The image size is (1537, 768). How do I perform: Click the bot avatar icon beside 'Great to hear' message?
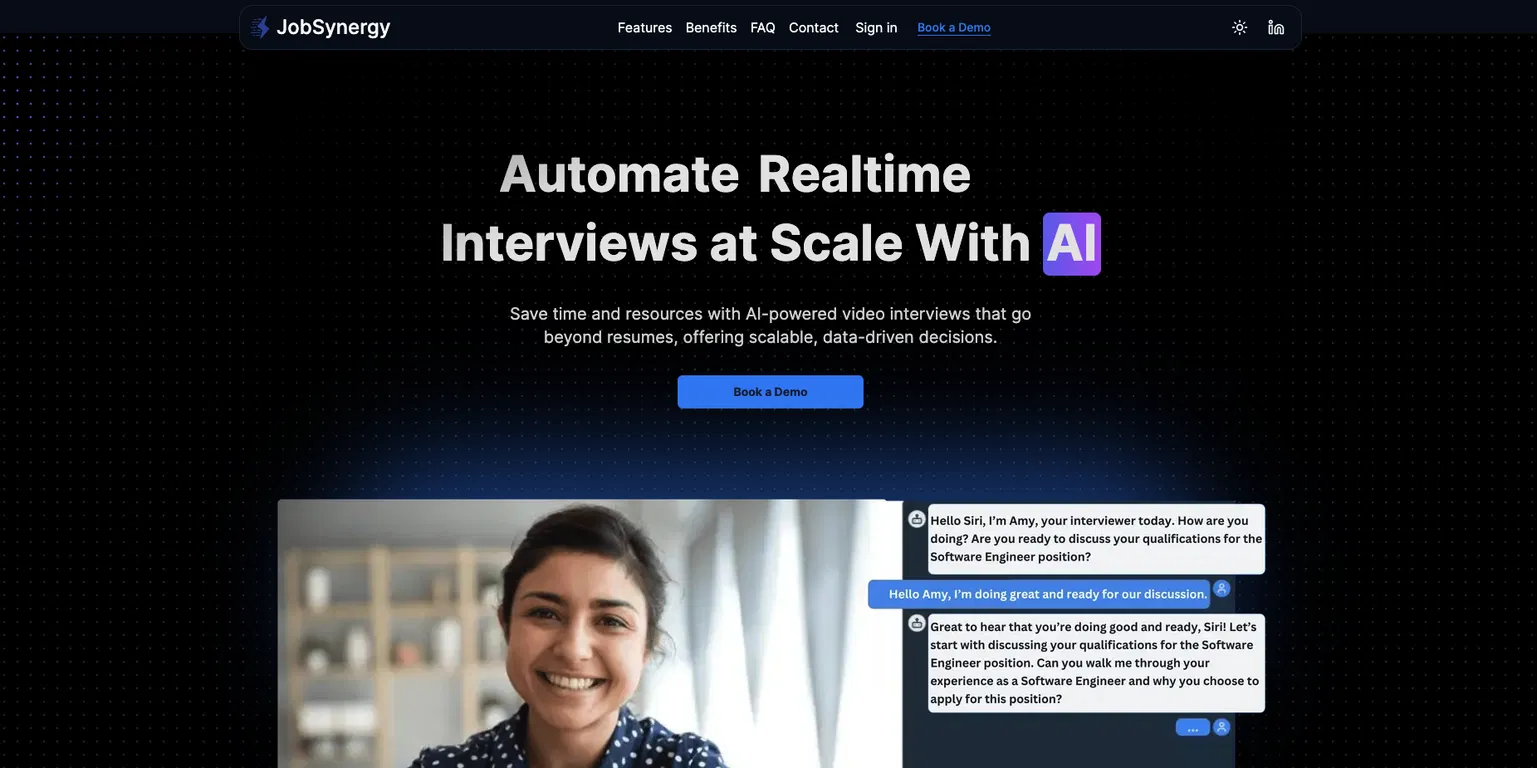917,623
